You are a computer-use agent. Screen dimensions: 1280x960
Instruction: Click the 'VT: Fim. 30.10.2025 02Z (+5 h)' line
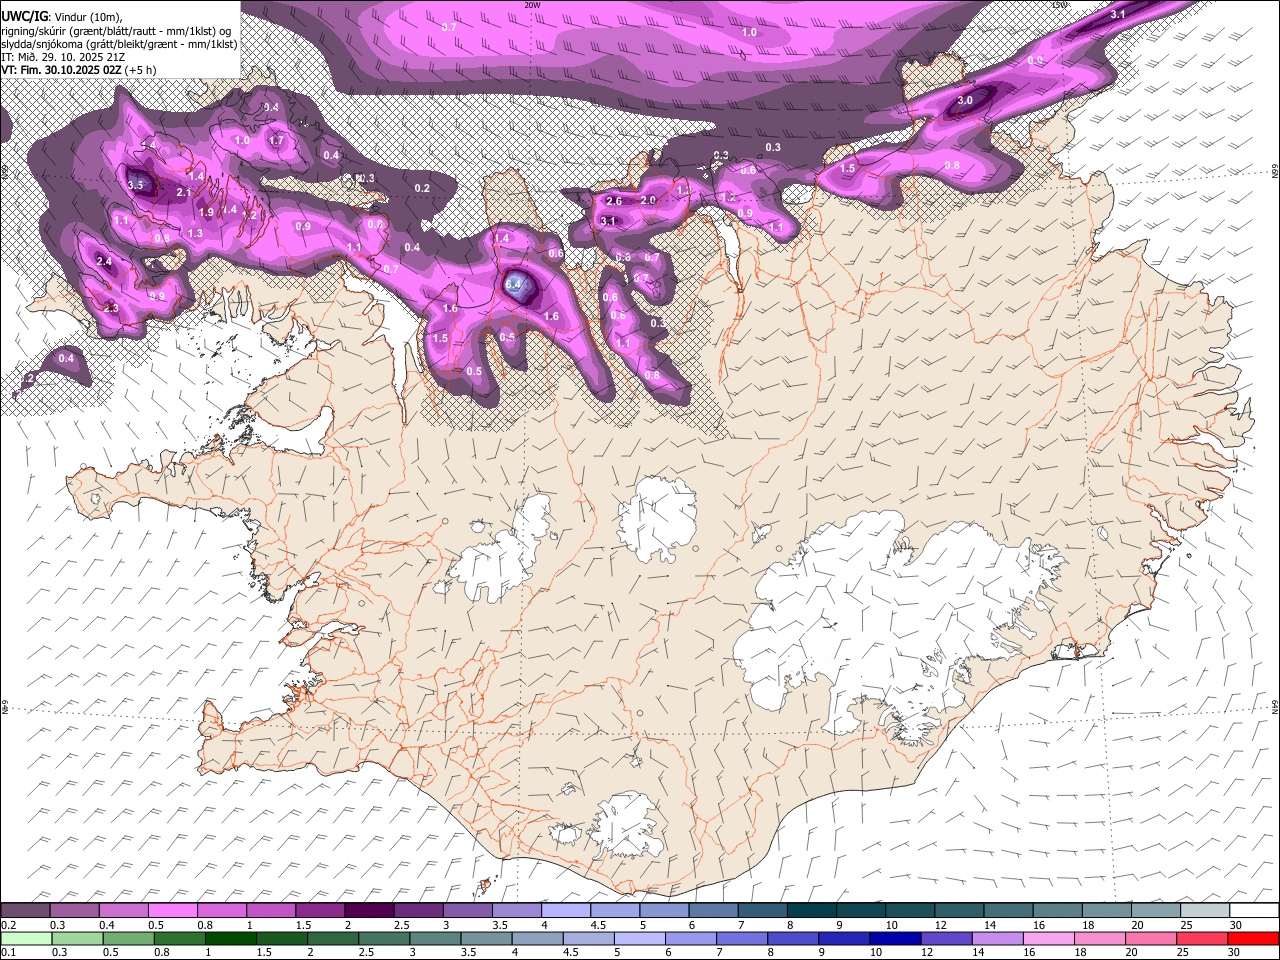(x=78, y=70)
